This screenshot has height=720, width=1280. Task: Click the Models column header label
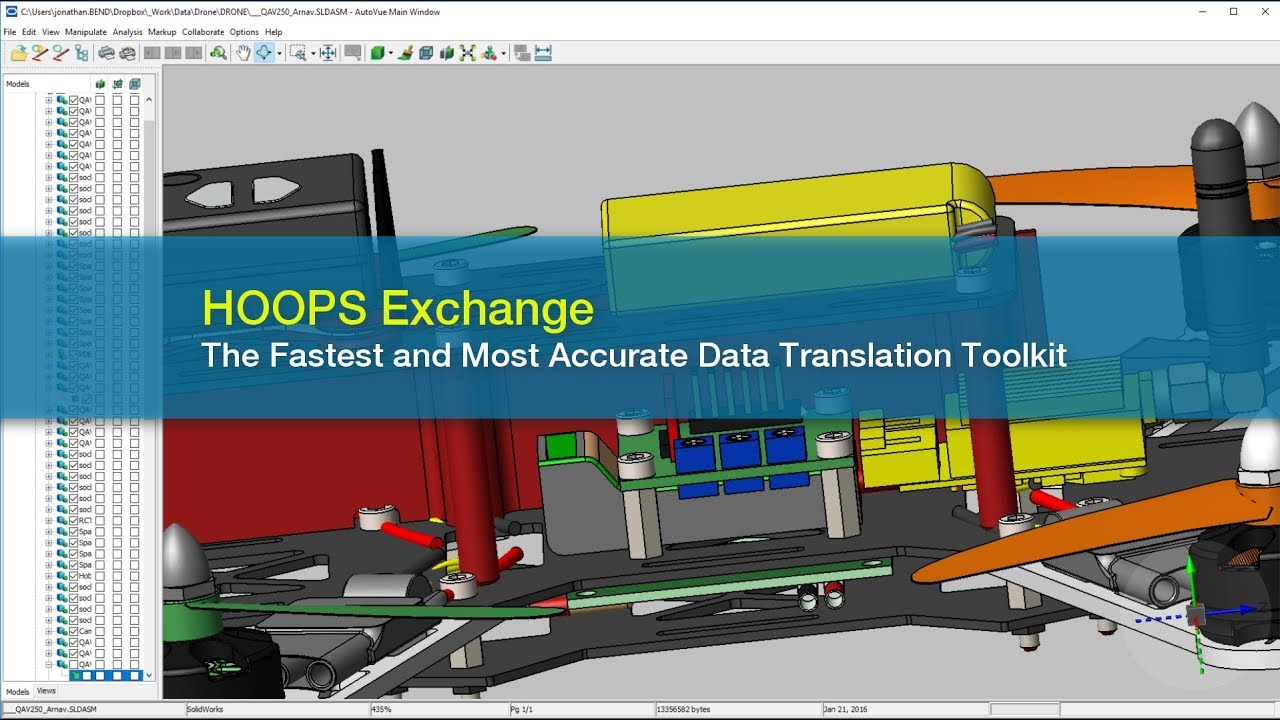click(x=18, y=84)
